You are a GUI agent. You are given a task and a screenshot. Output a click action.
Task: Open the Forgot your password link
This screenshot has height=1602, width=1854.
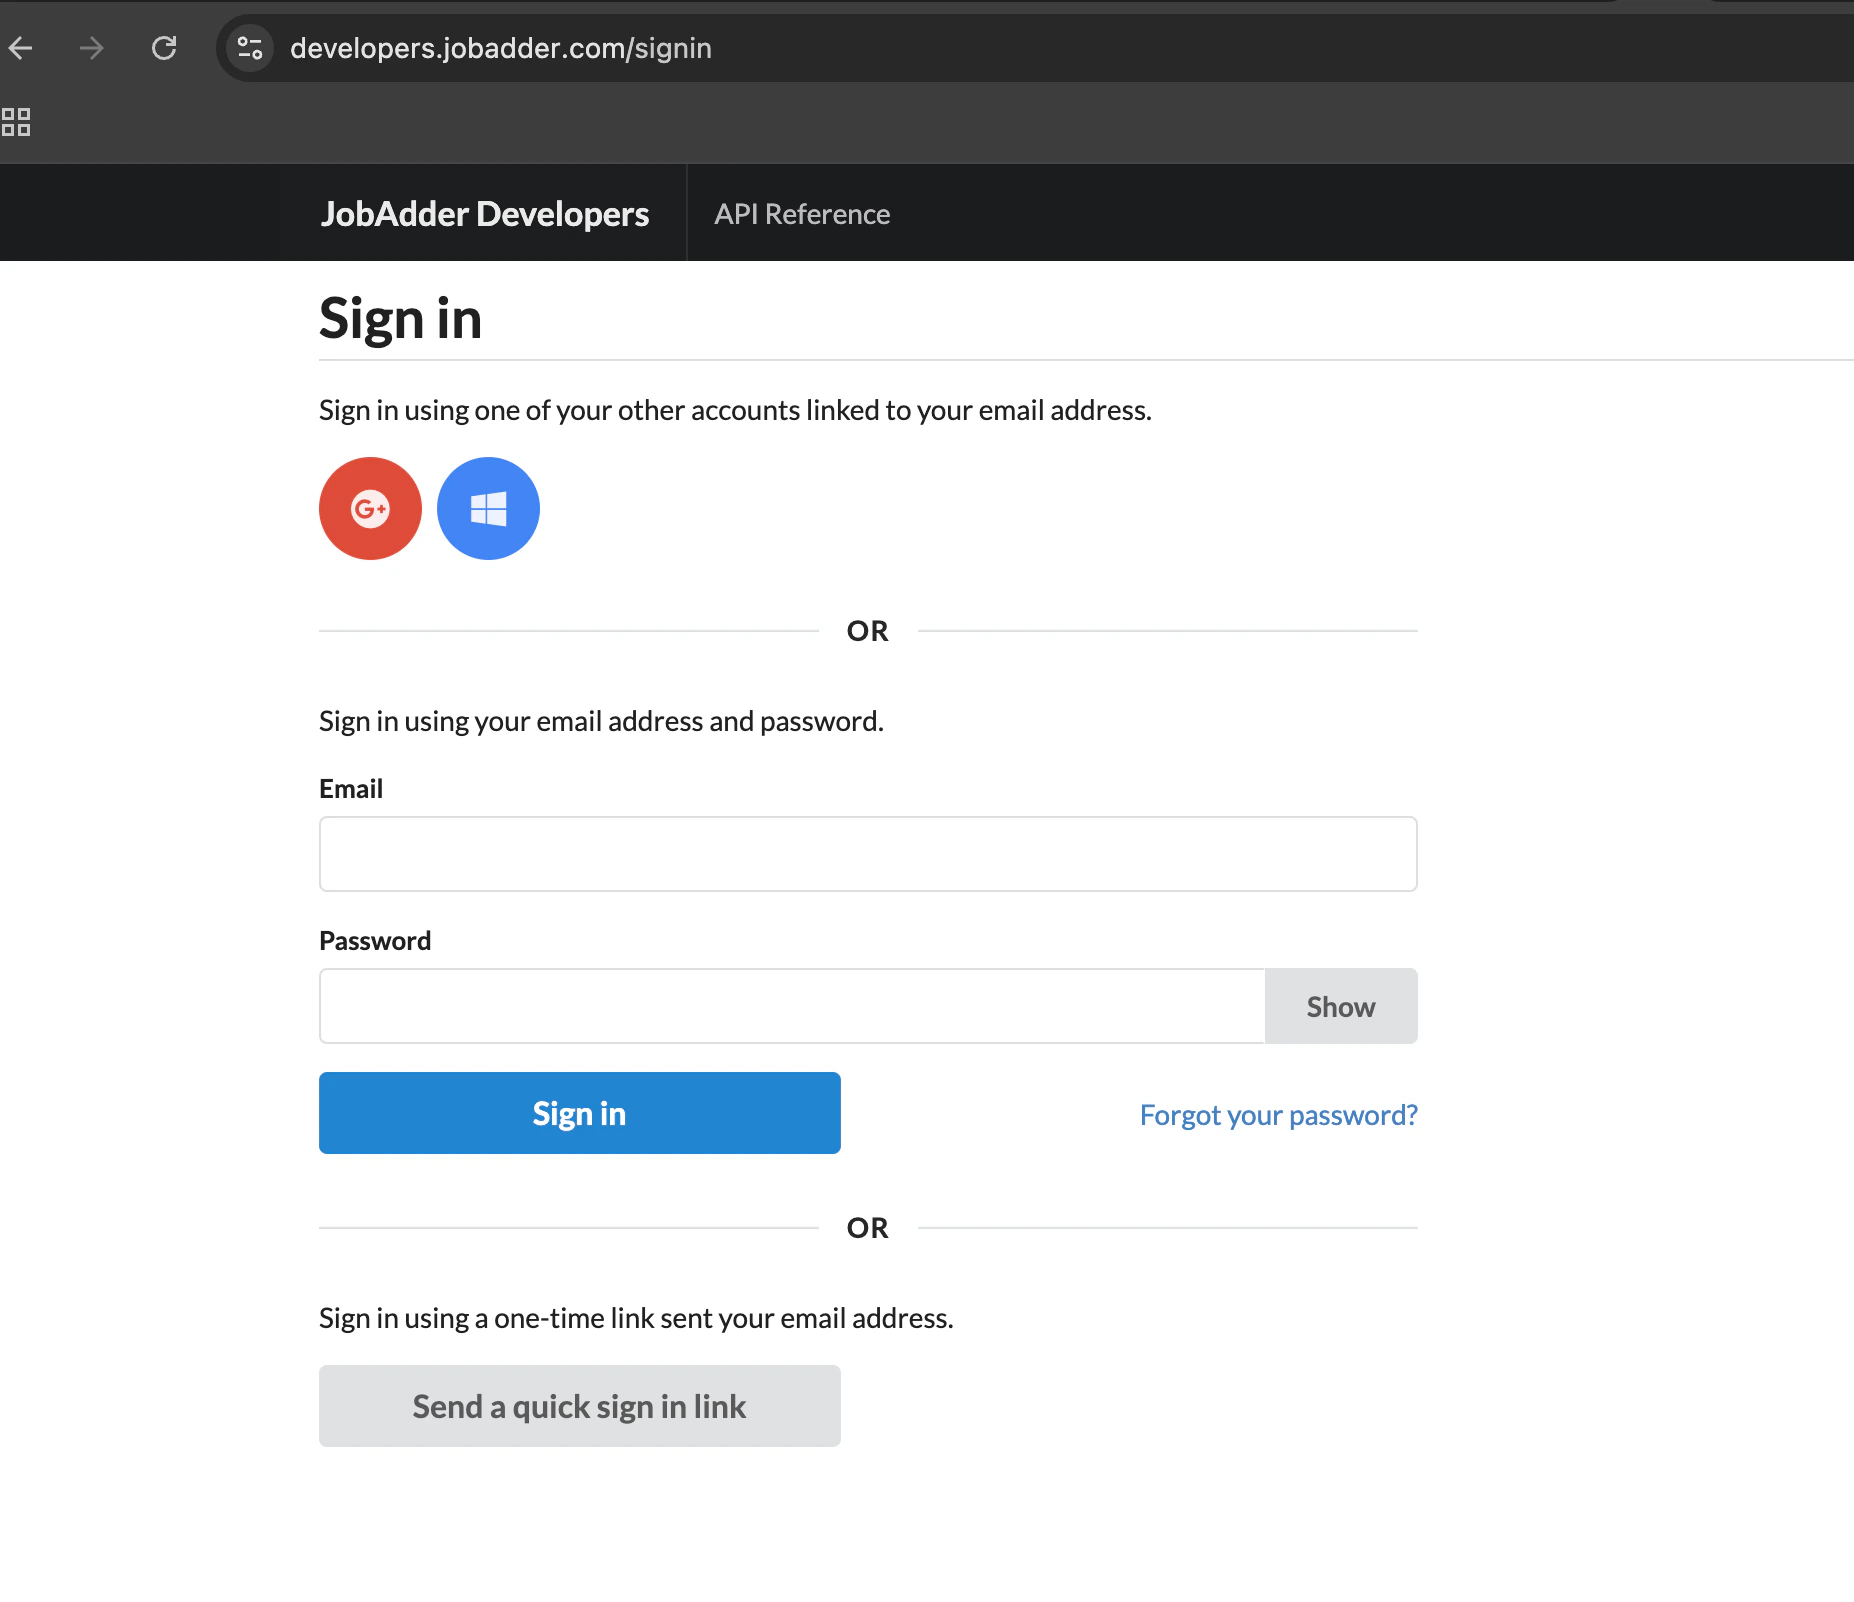tap(1277, 1114)
